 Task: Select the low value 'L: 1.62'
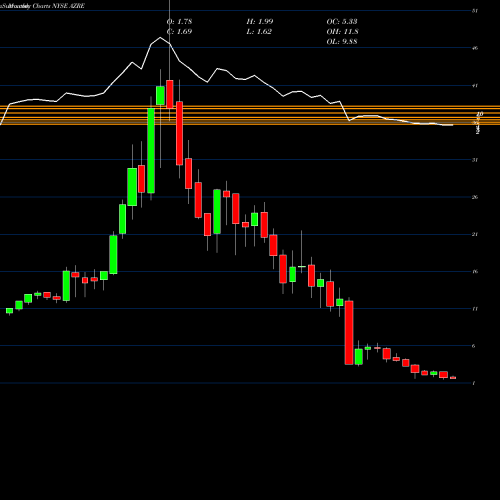coord(259,31)
